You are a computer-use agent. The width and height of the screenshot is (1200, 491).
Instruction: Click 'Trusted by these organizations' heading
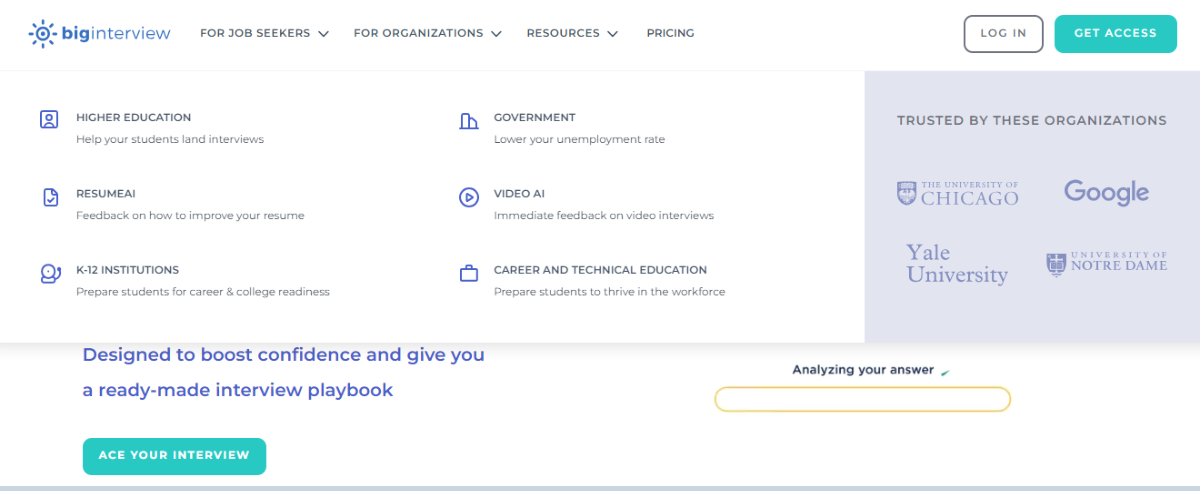coord(1031,120)
